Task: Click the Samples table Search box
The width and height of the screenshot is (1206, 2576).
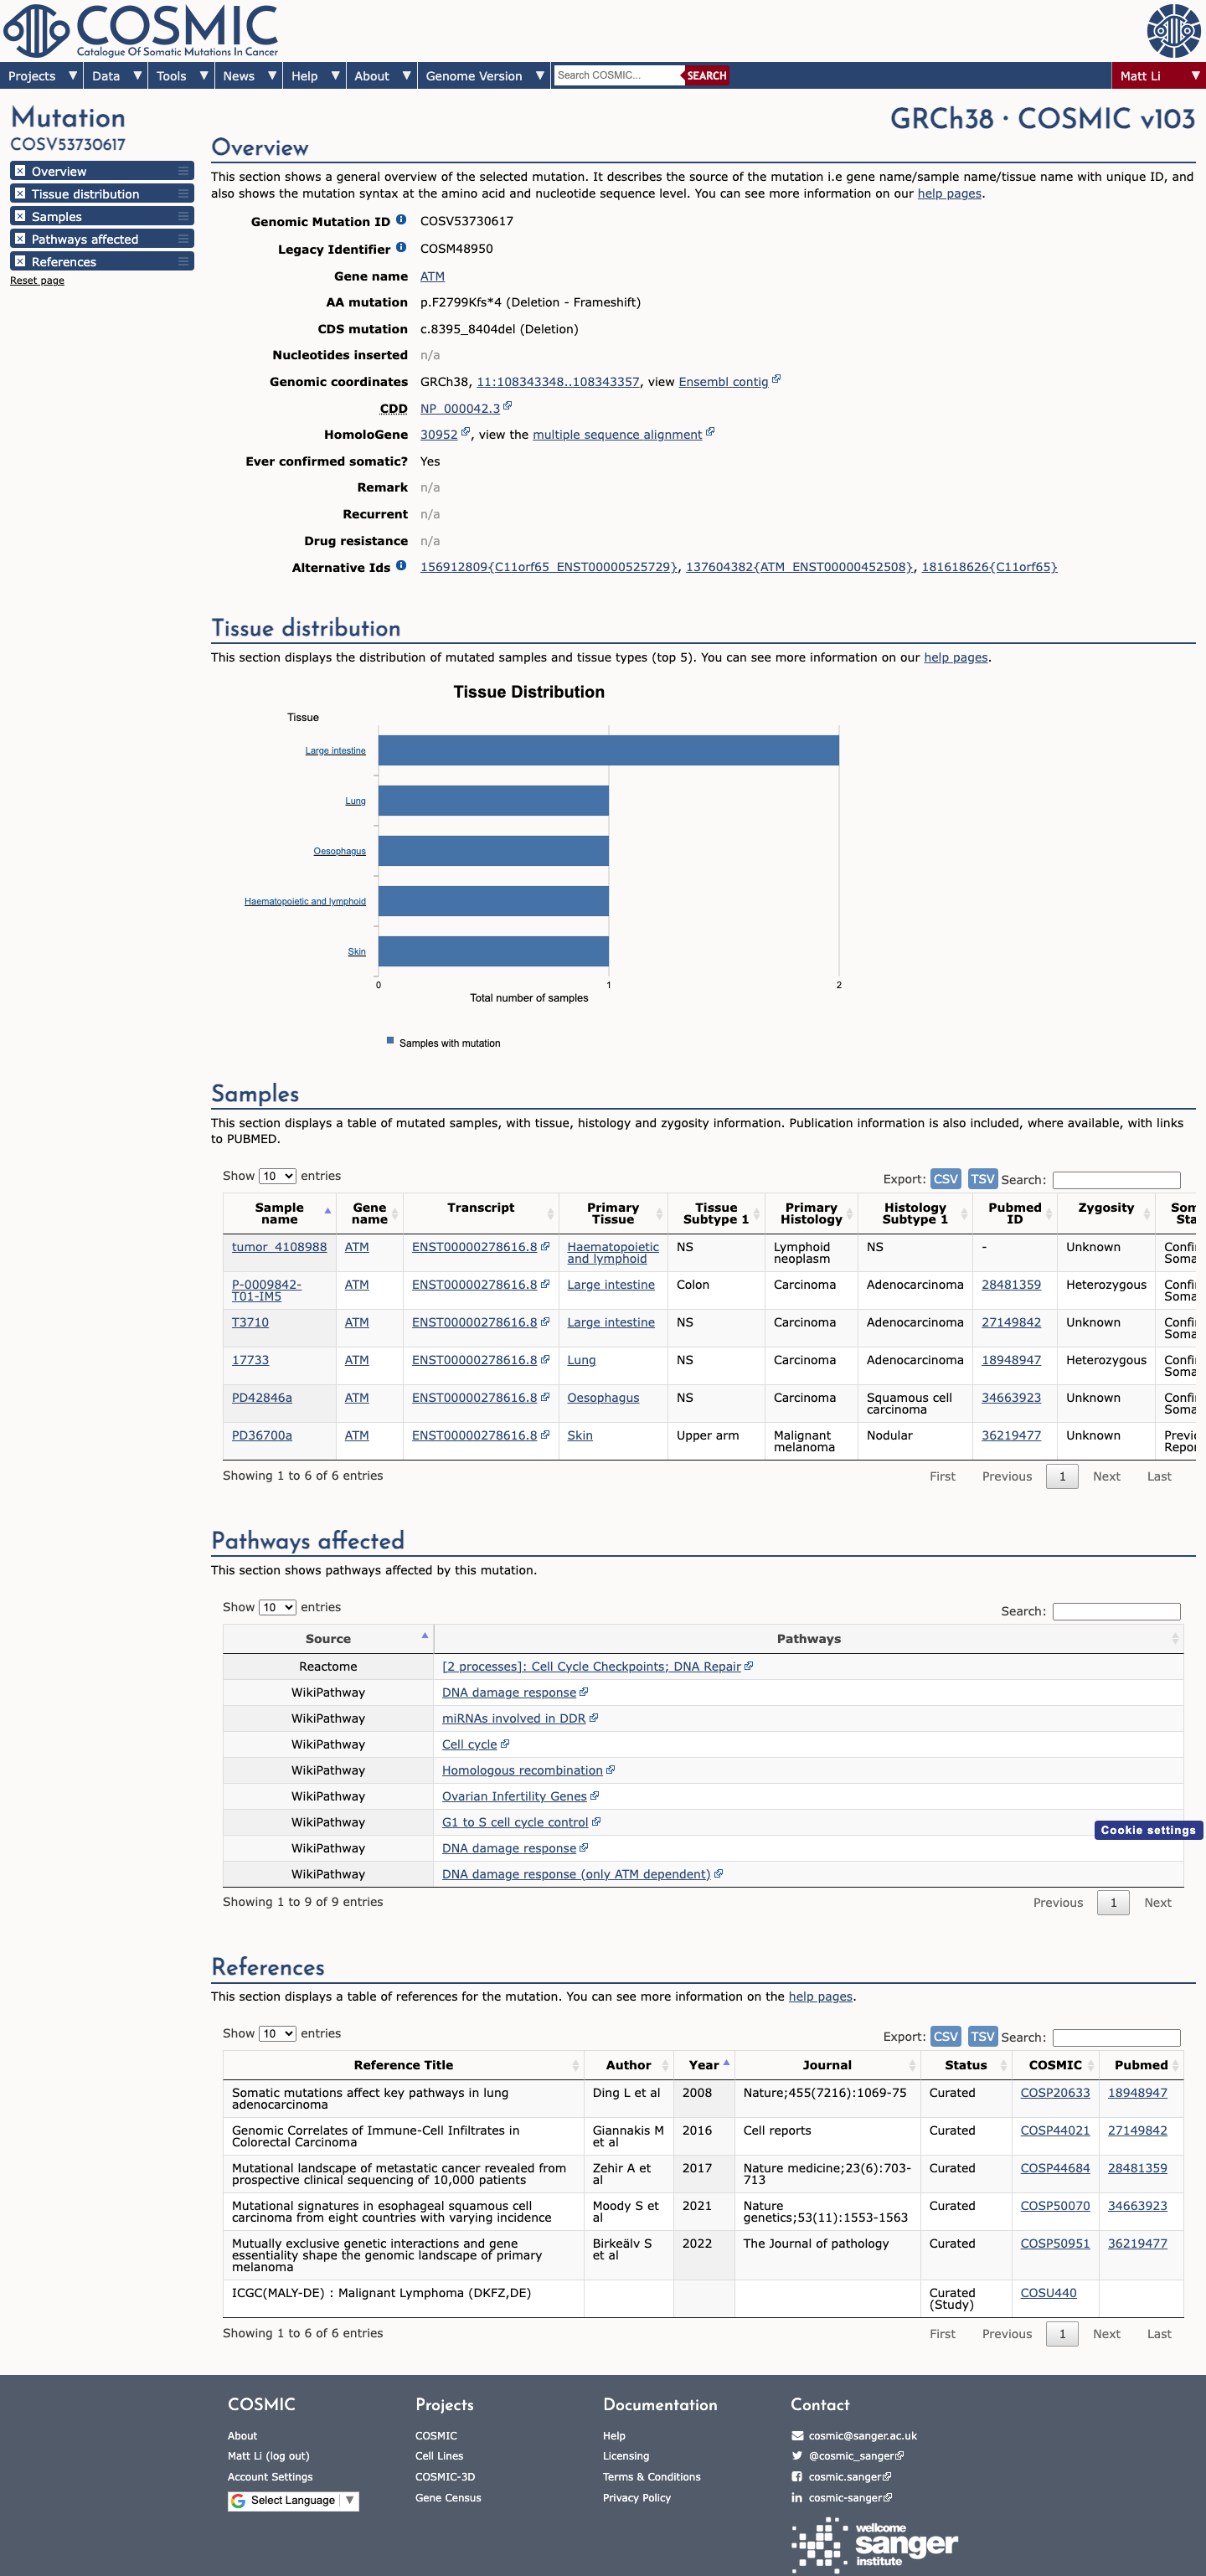Action: [x=1116, y=1180]
